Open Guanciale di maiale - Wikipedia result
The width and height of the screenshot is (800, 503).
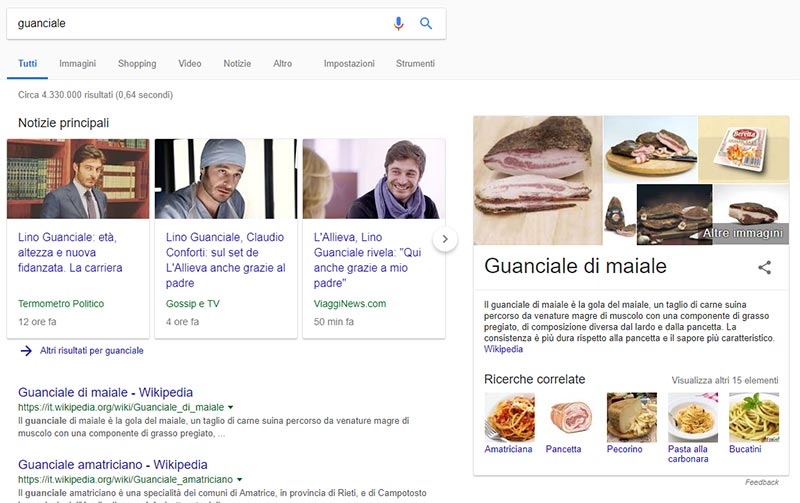[105, 392]
